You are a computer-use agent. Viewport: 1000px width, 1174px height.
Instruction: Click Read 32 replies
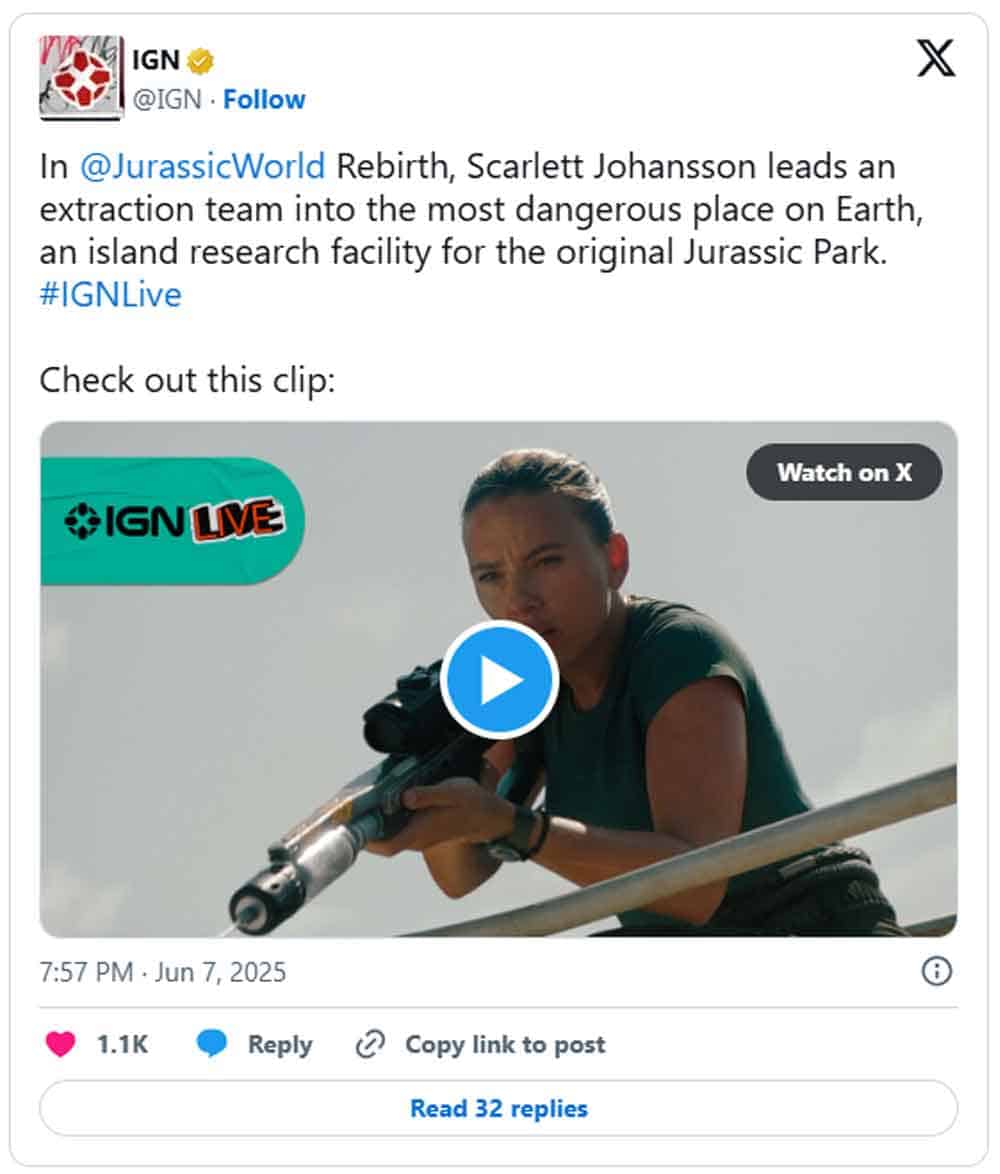click(498, 1109)
